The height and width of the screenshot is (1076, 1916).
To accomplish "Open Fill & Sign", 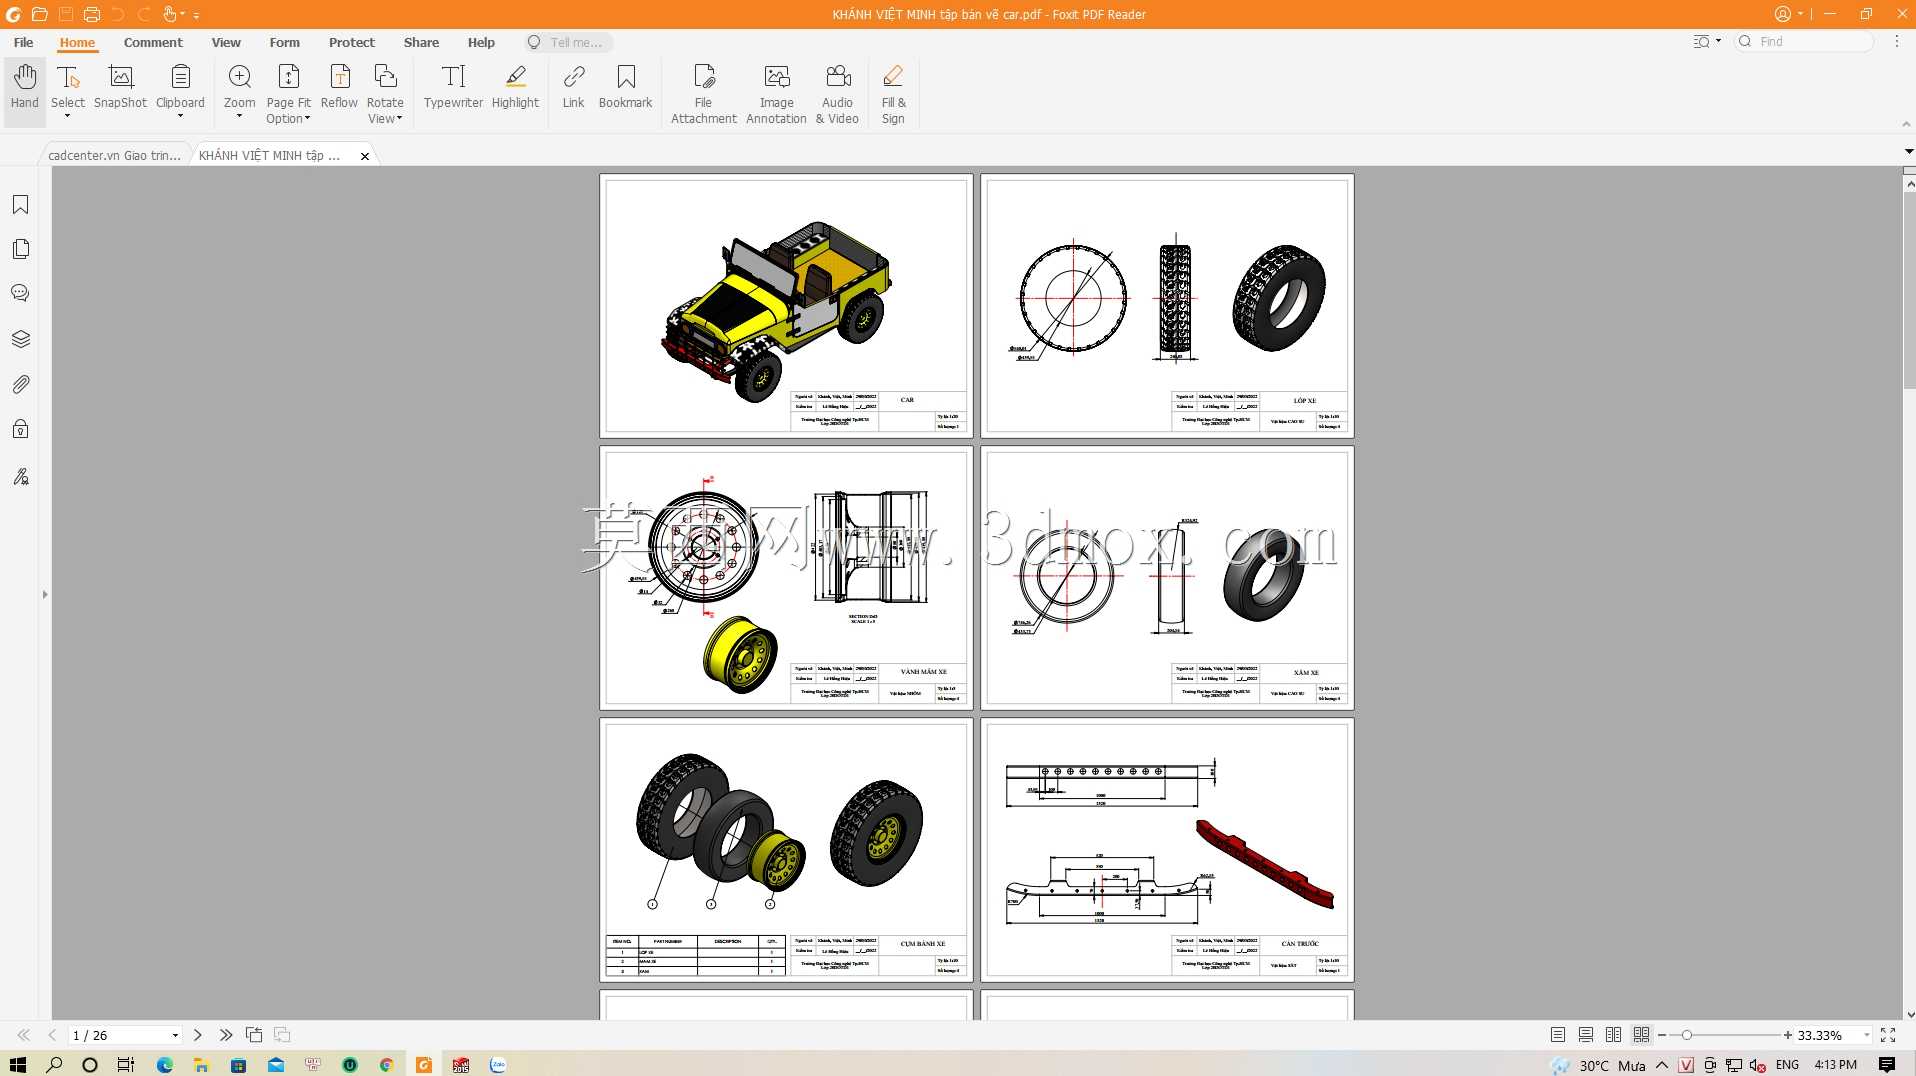I will point(893,95).
